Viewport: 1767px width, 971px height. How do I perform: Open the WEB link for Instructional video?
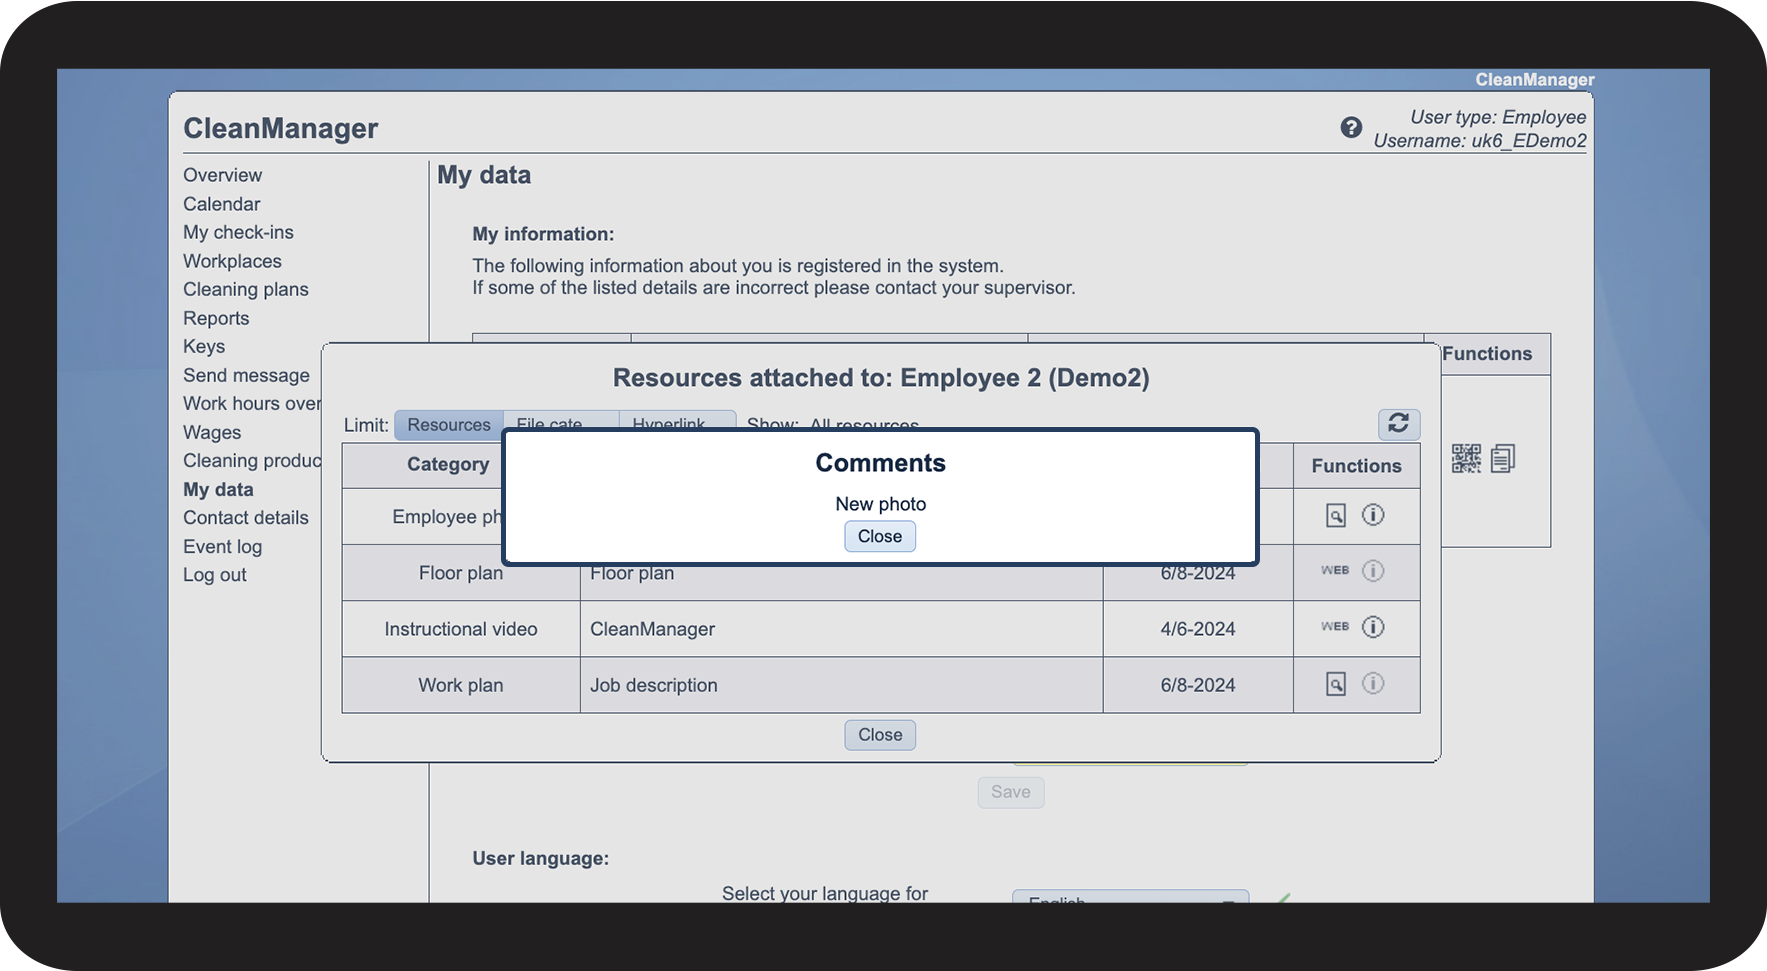(x=1335, y=627)
